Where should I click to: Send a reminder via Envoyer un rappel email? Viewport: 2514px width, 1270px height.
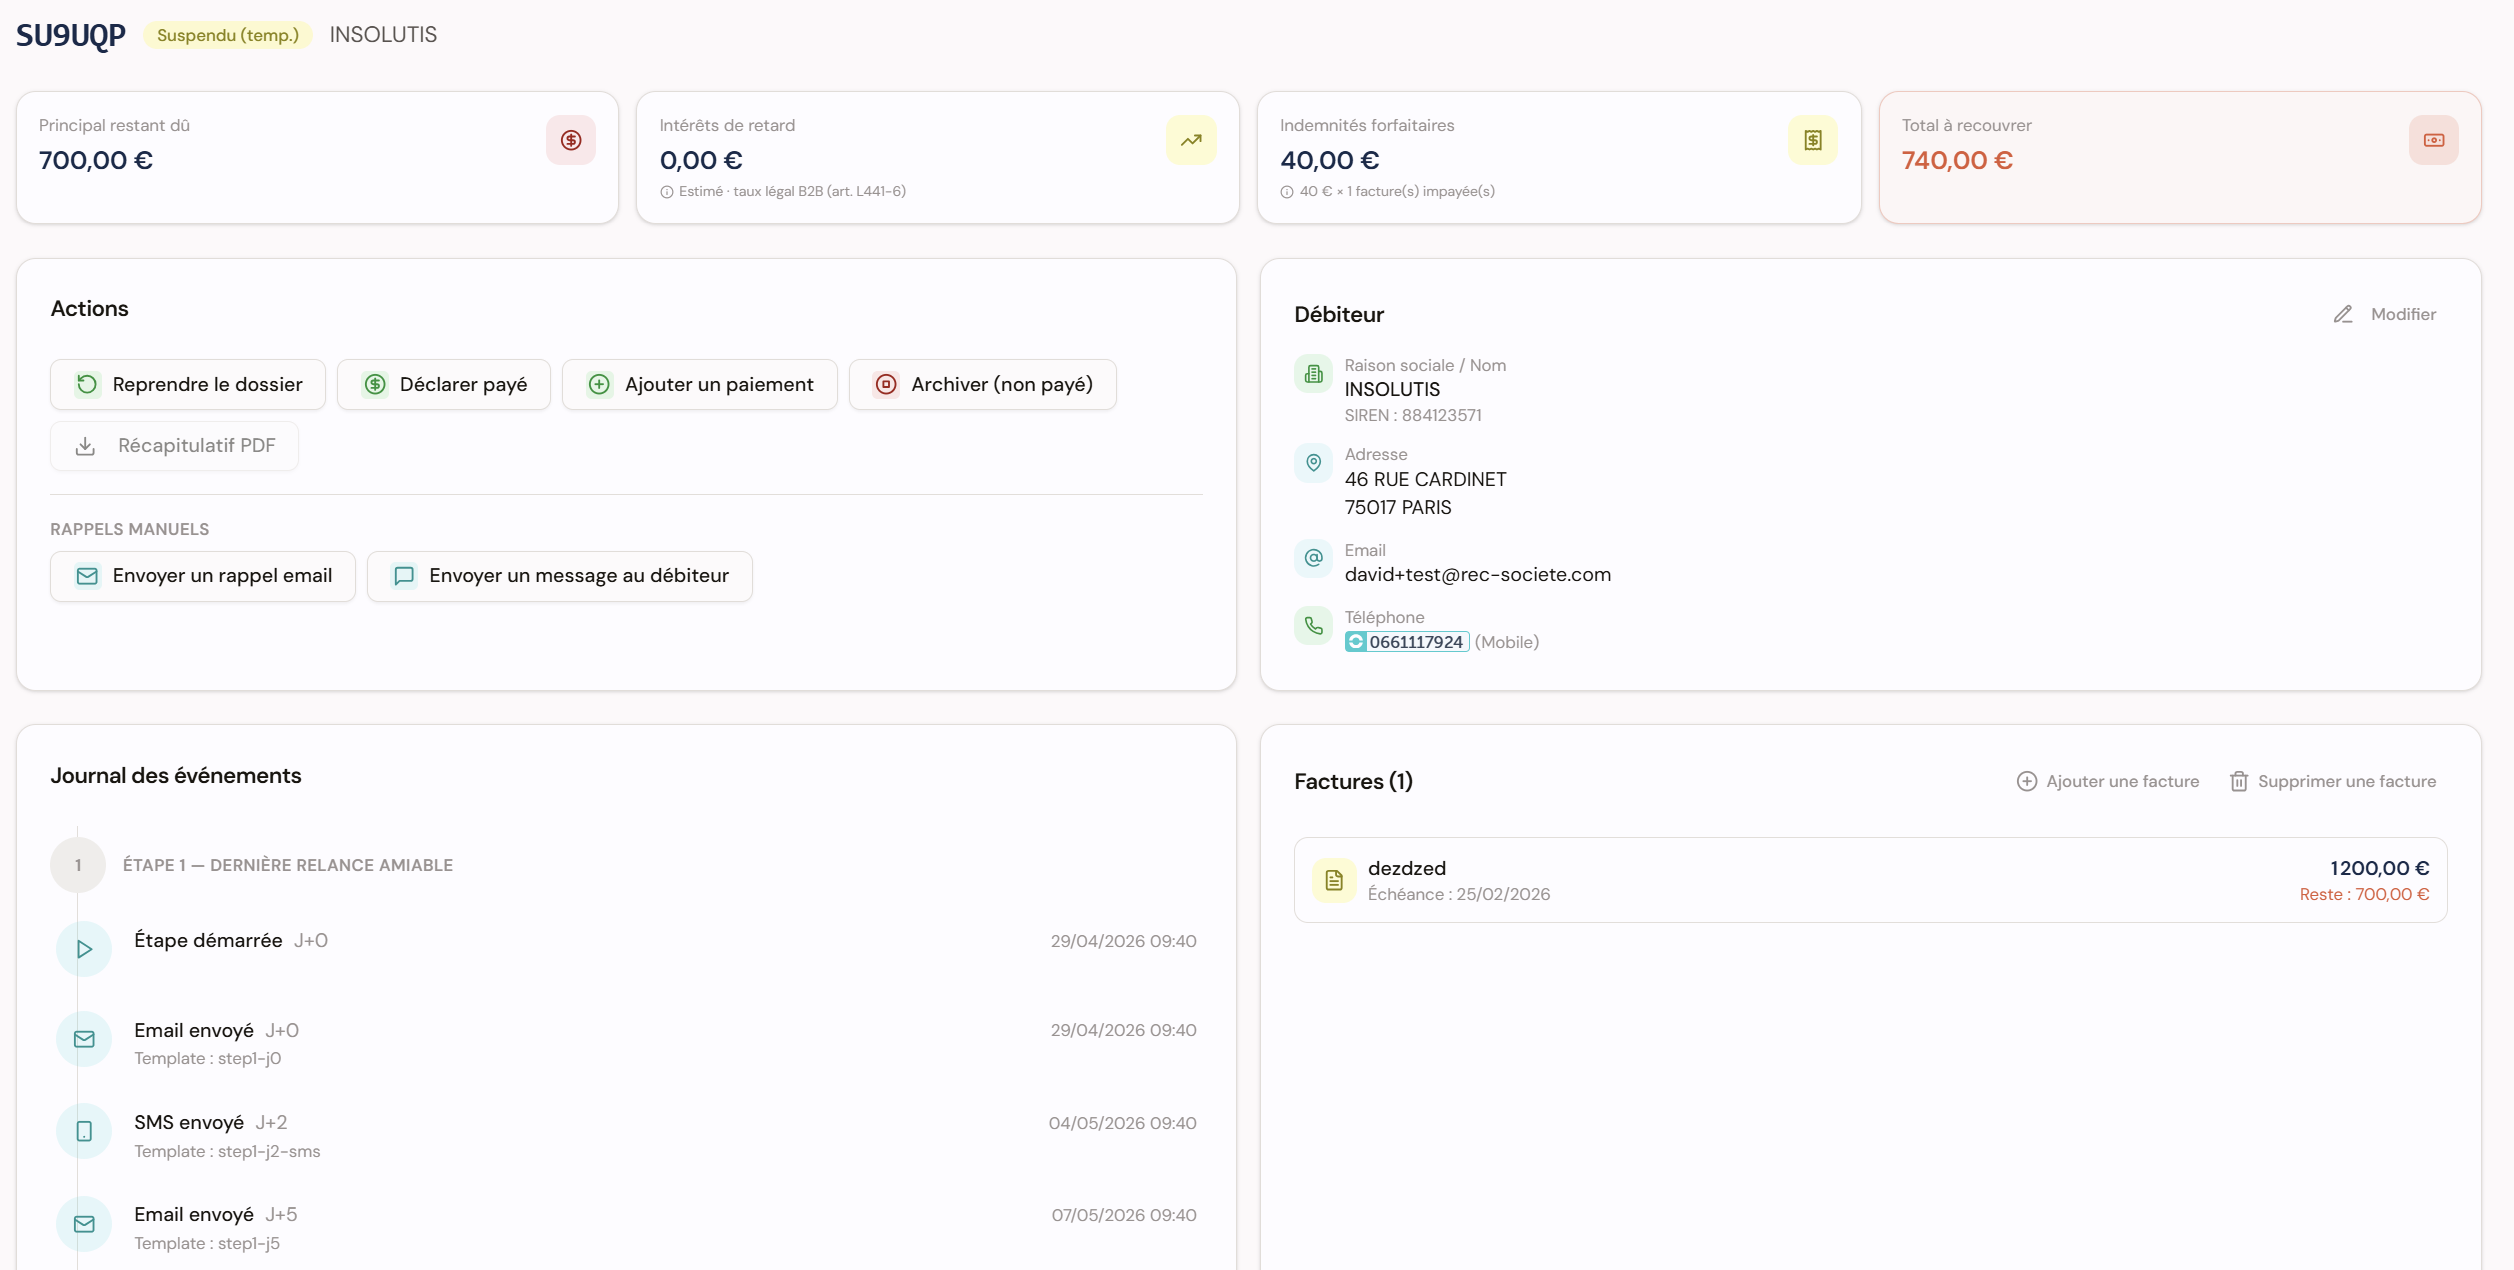[203, 576]
